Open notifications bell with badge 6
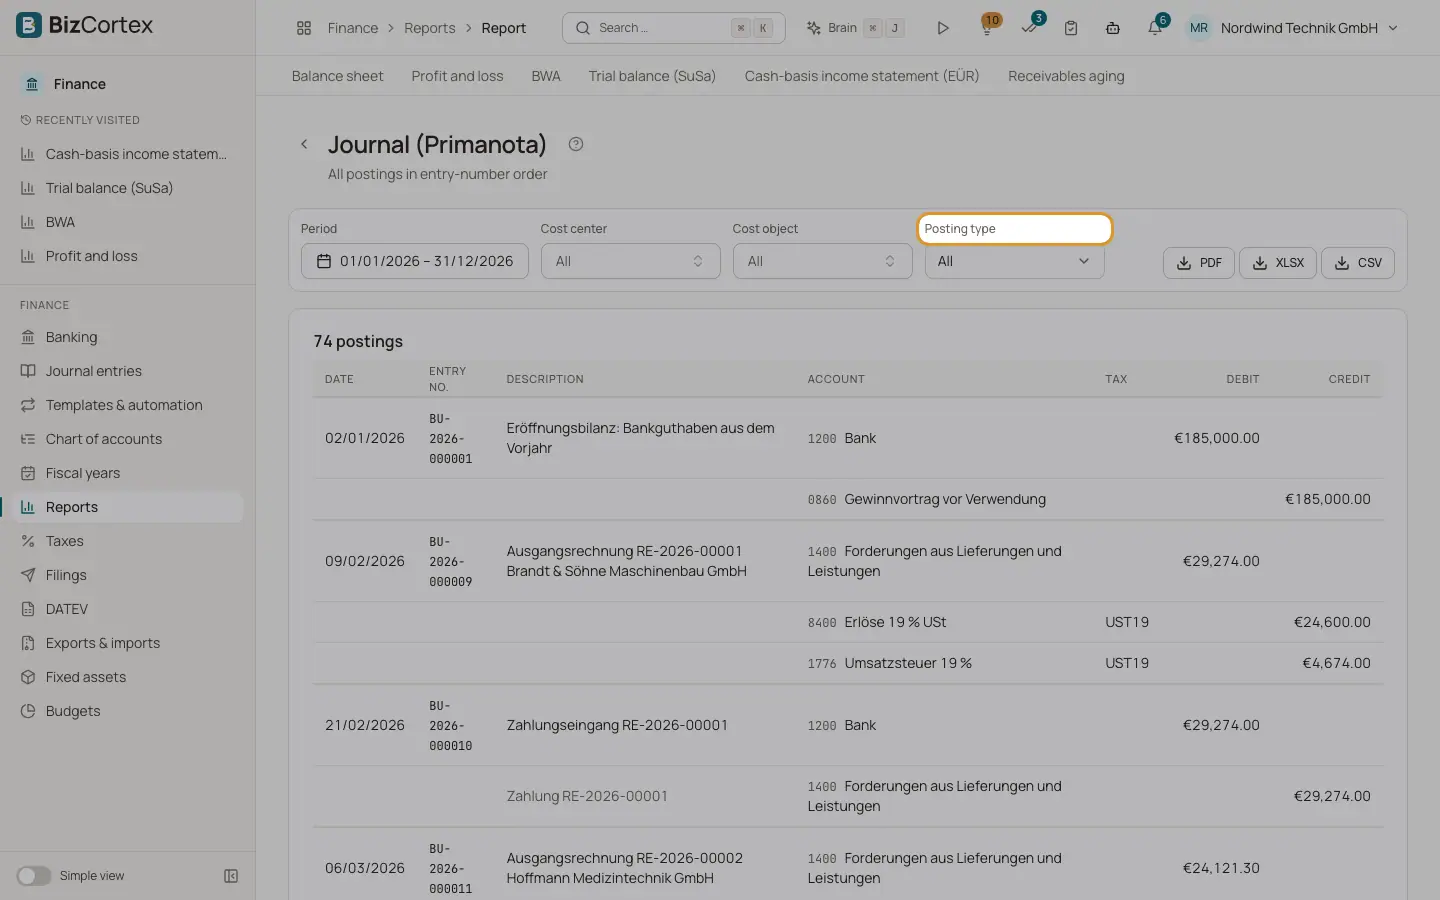This screenshot has height=900, width=1440. [1155, 28]
